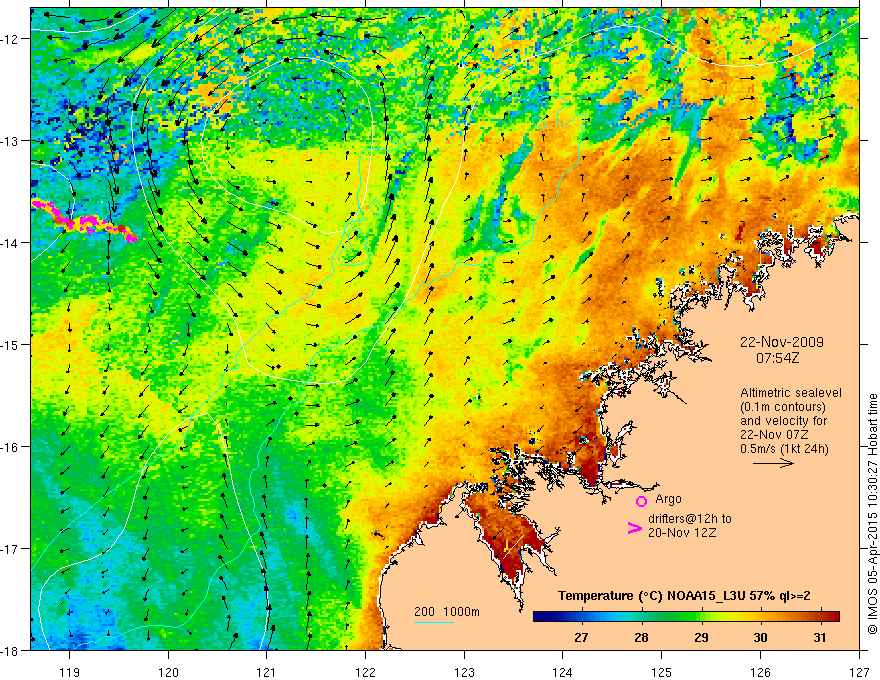
Task: Click the color bar value 28
Action: click(x=641, y=638)
